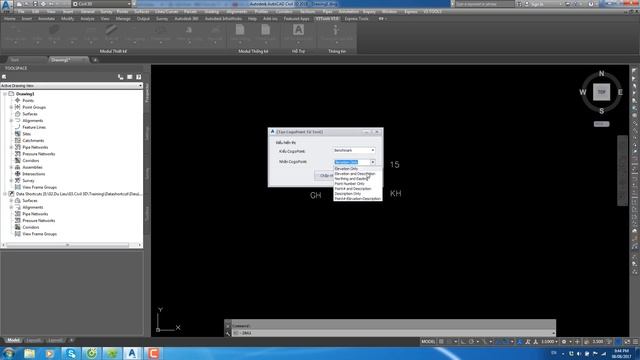
Task: Expand the Pipe Networks node under Drawing1
Action: tap(11, 147)
